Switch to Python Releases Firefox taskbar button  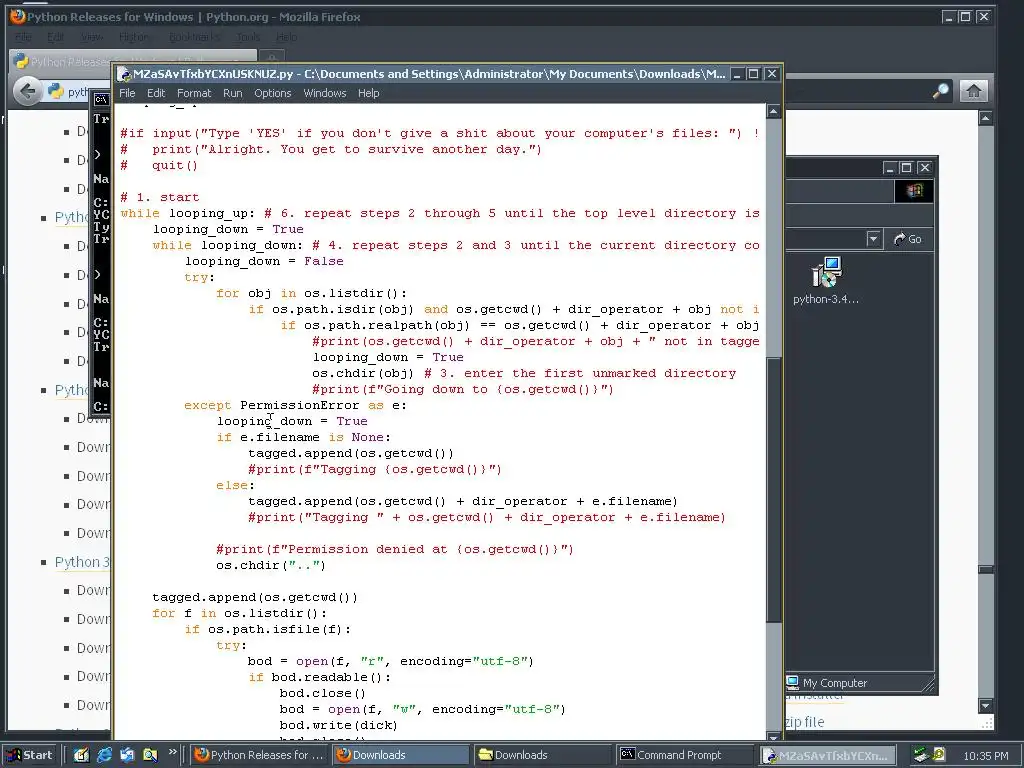click(260, 755)
